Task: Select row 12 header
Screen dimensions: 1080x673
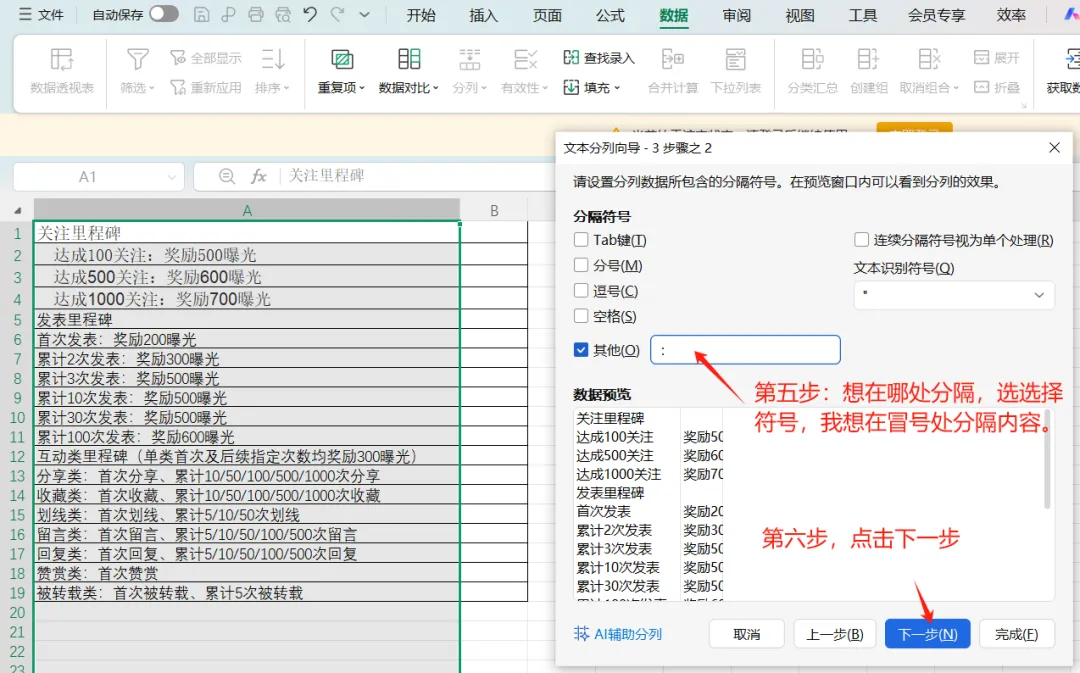Action: 17,457
